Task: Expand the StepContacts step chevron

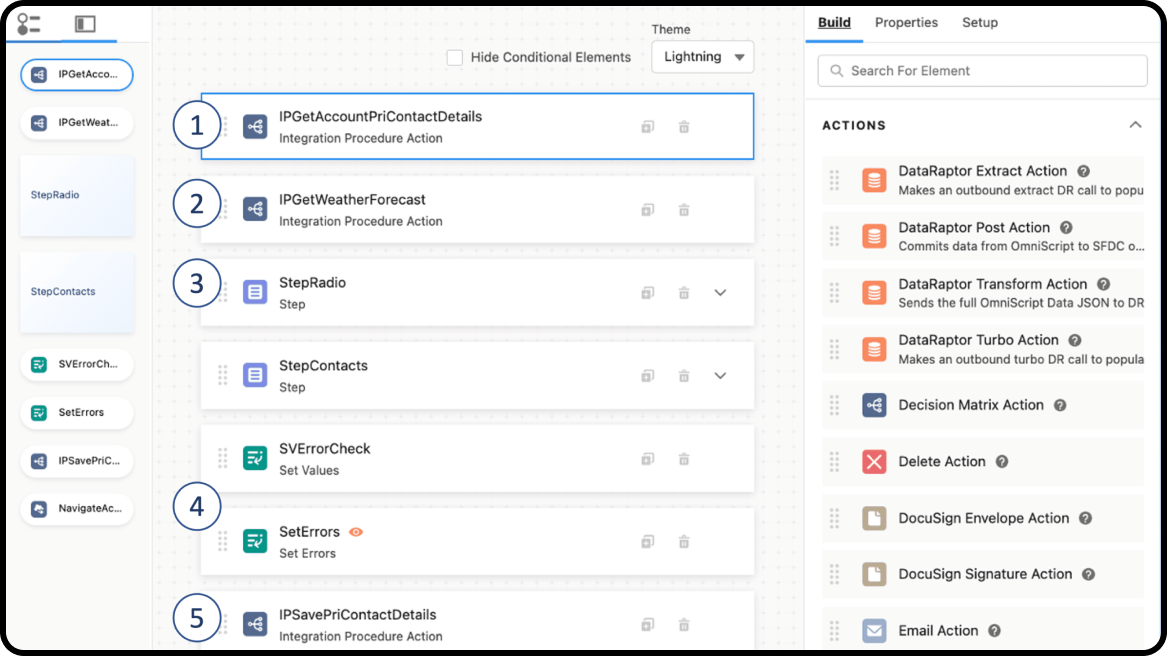Action: click(x=720, y=376)
